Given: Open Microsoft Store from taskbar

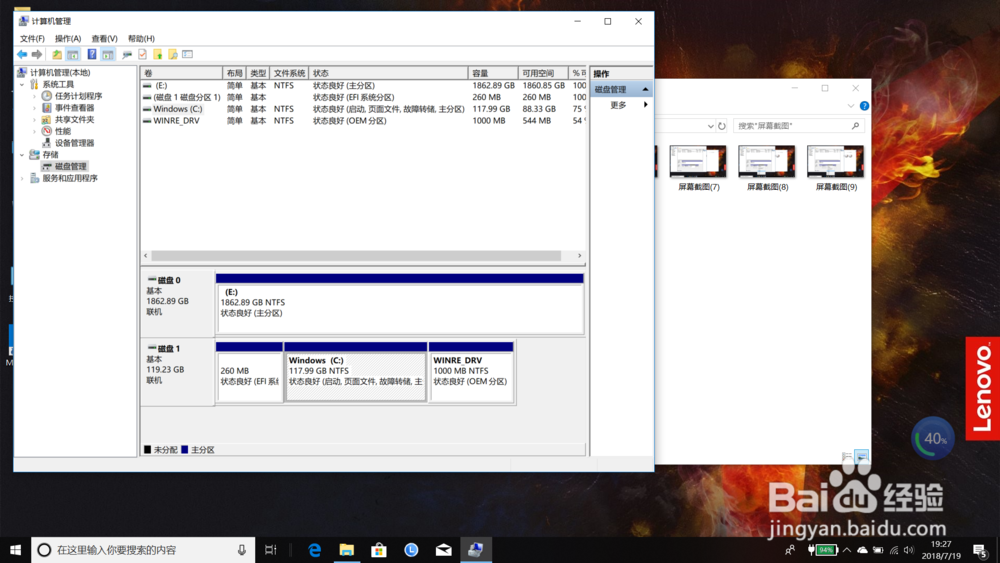Looking at the screenshot, I should coord(379,550).
